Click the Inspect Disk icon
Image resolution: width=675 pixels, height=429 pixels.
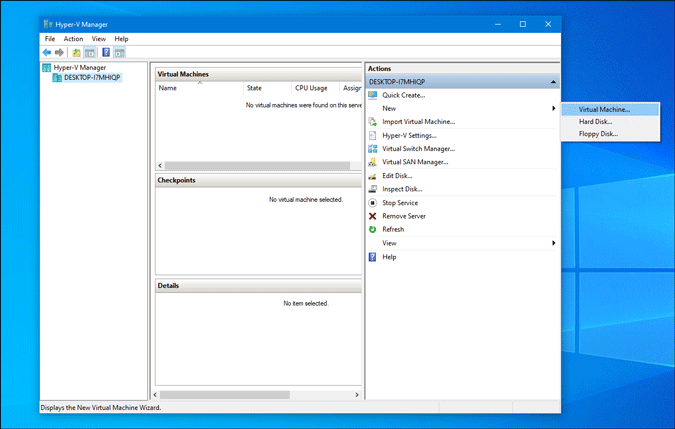(x=373, y=189)
